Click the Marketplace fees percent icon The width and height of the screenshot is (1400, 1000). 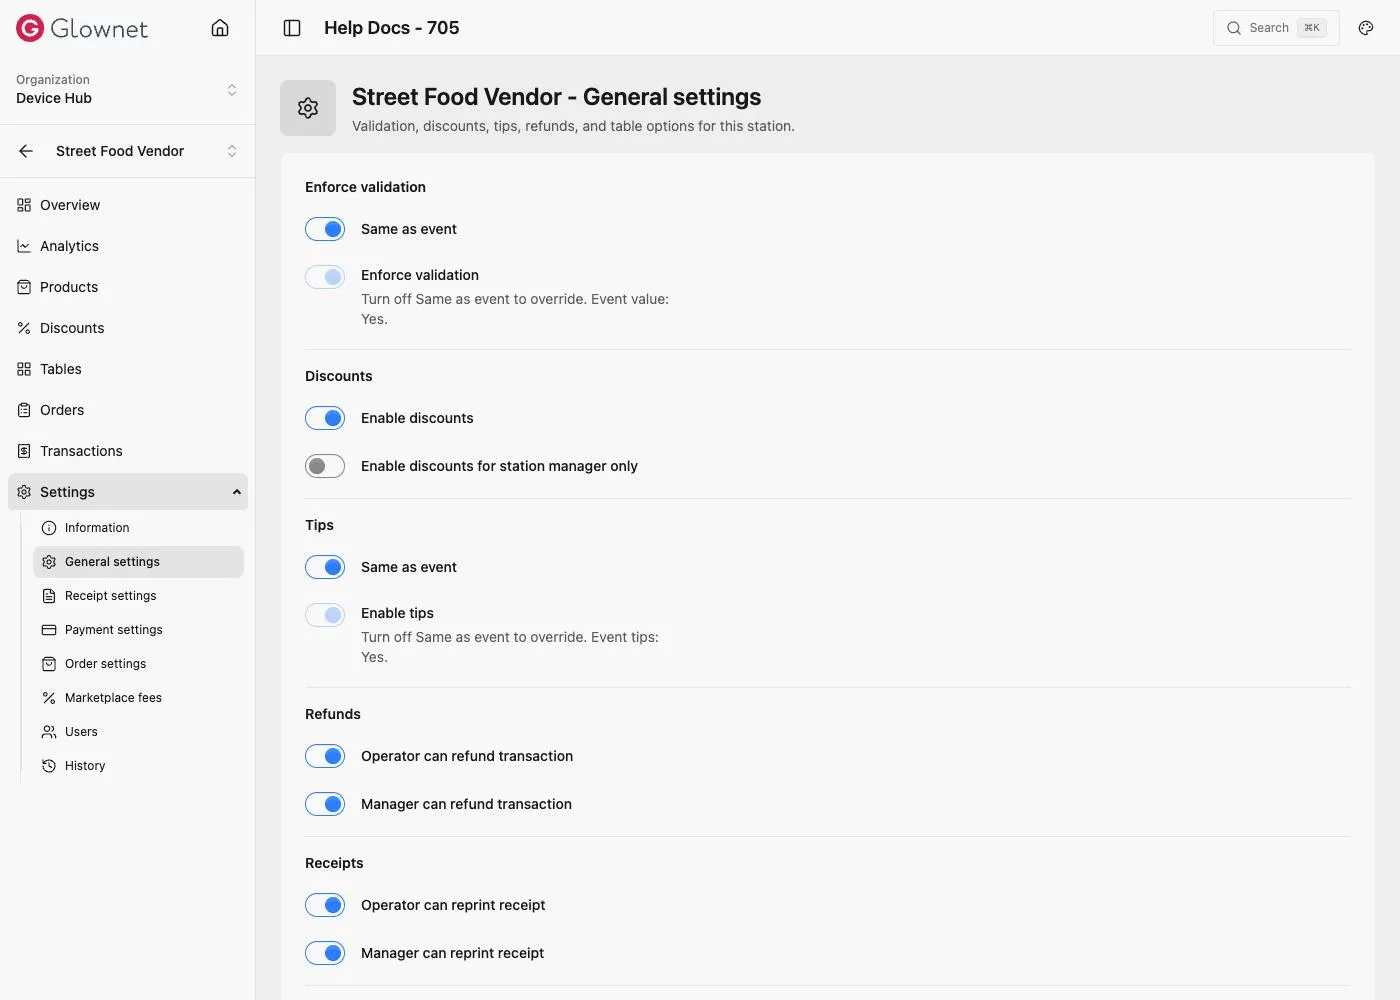[x=49, y=698]
